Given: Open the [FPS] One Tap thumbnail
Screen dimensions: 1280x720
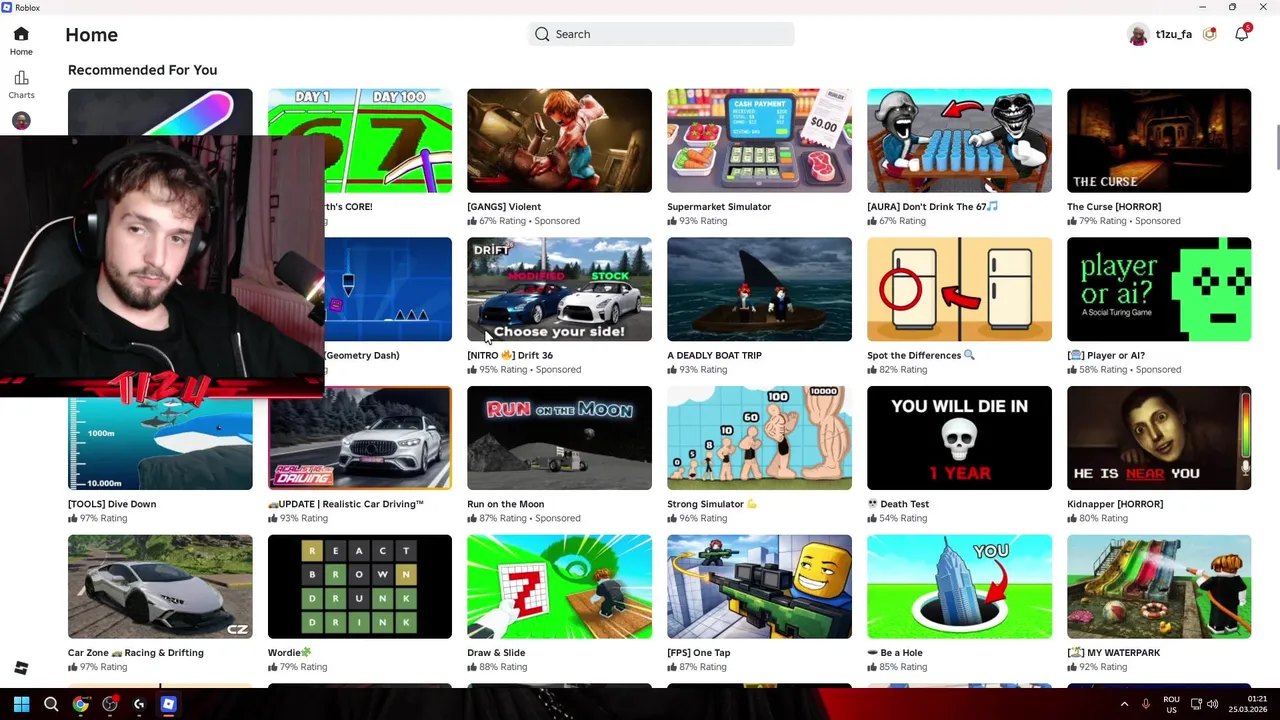Looking at the screenshot, I should coord(759,587).
